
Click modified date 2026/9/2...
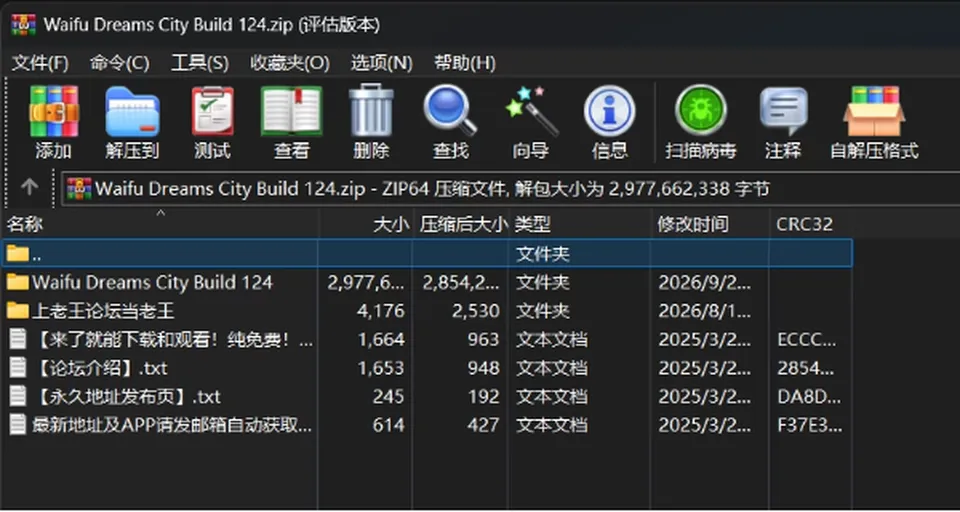pyautogui.click(x=705, y=282)
